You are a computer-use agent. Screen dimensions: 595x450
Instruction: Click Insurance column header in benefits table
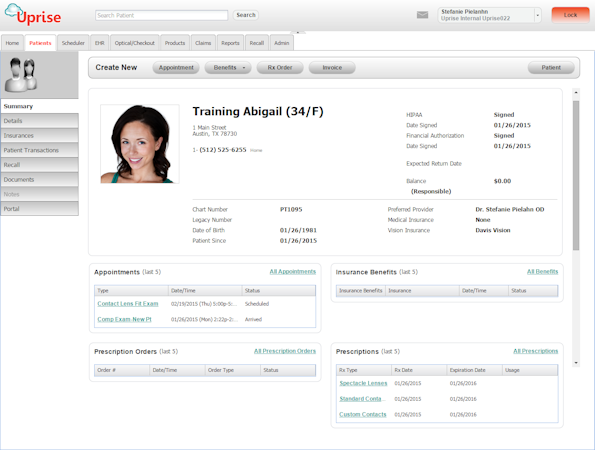(422, 291)
